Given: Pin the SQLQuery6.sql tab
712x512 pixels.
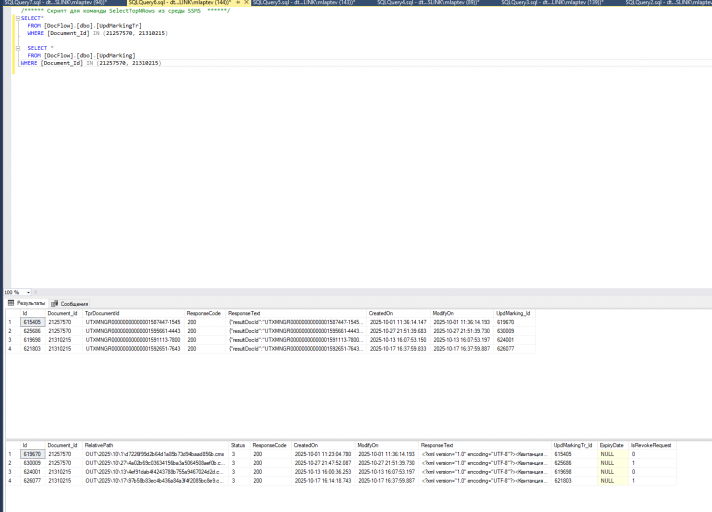Looking at the screenshot, I should click(238, 3).
